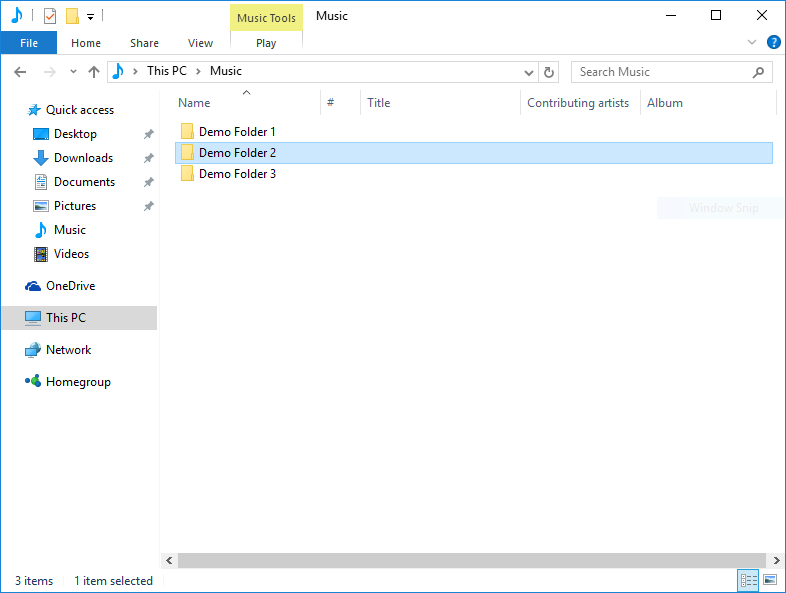The image size is (786, 593).
Task: Go up one level with Up arrow
Action: tap(94, 72)
